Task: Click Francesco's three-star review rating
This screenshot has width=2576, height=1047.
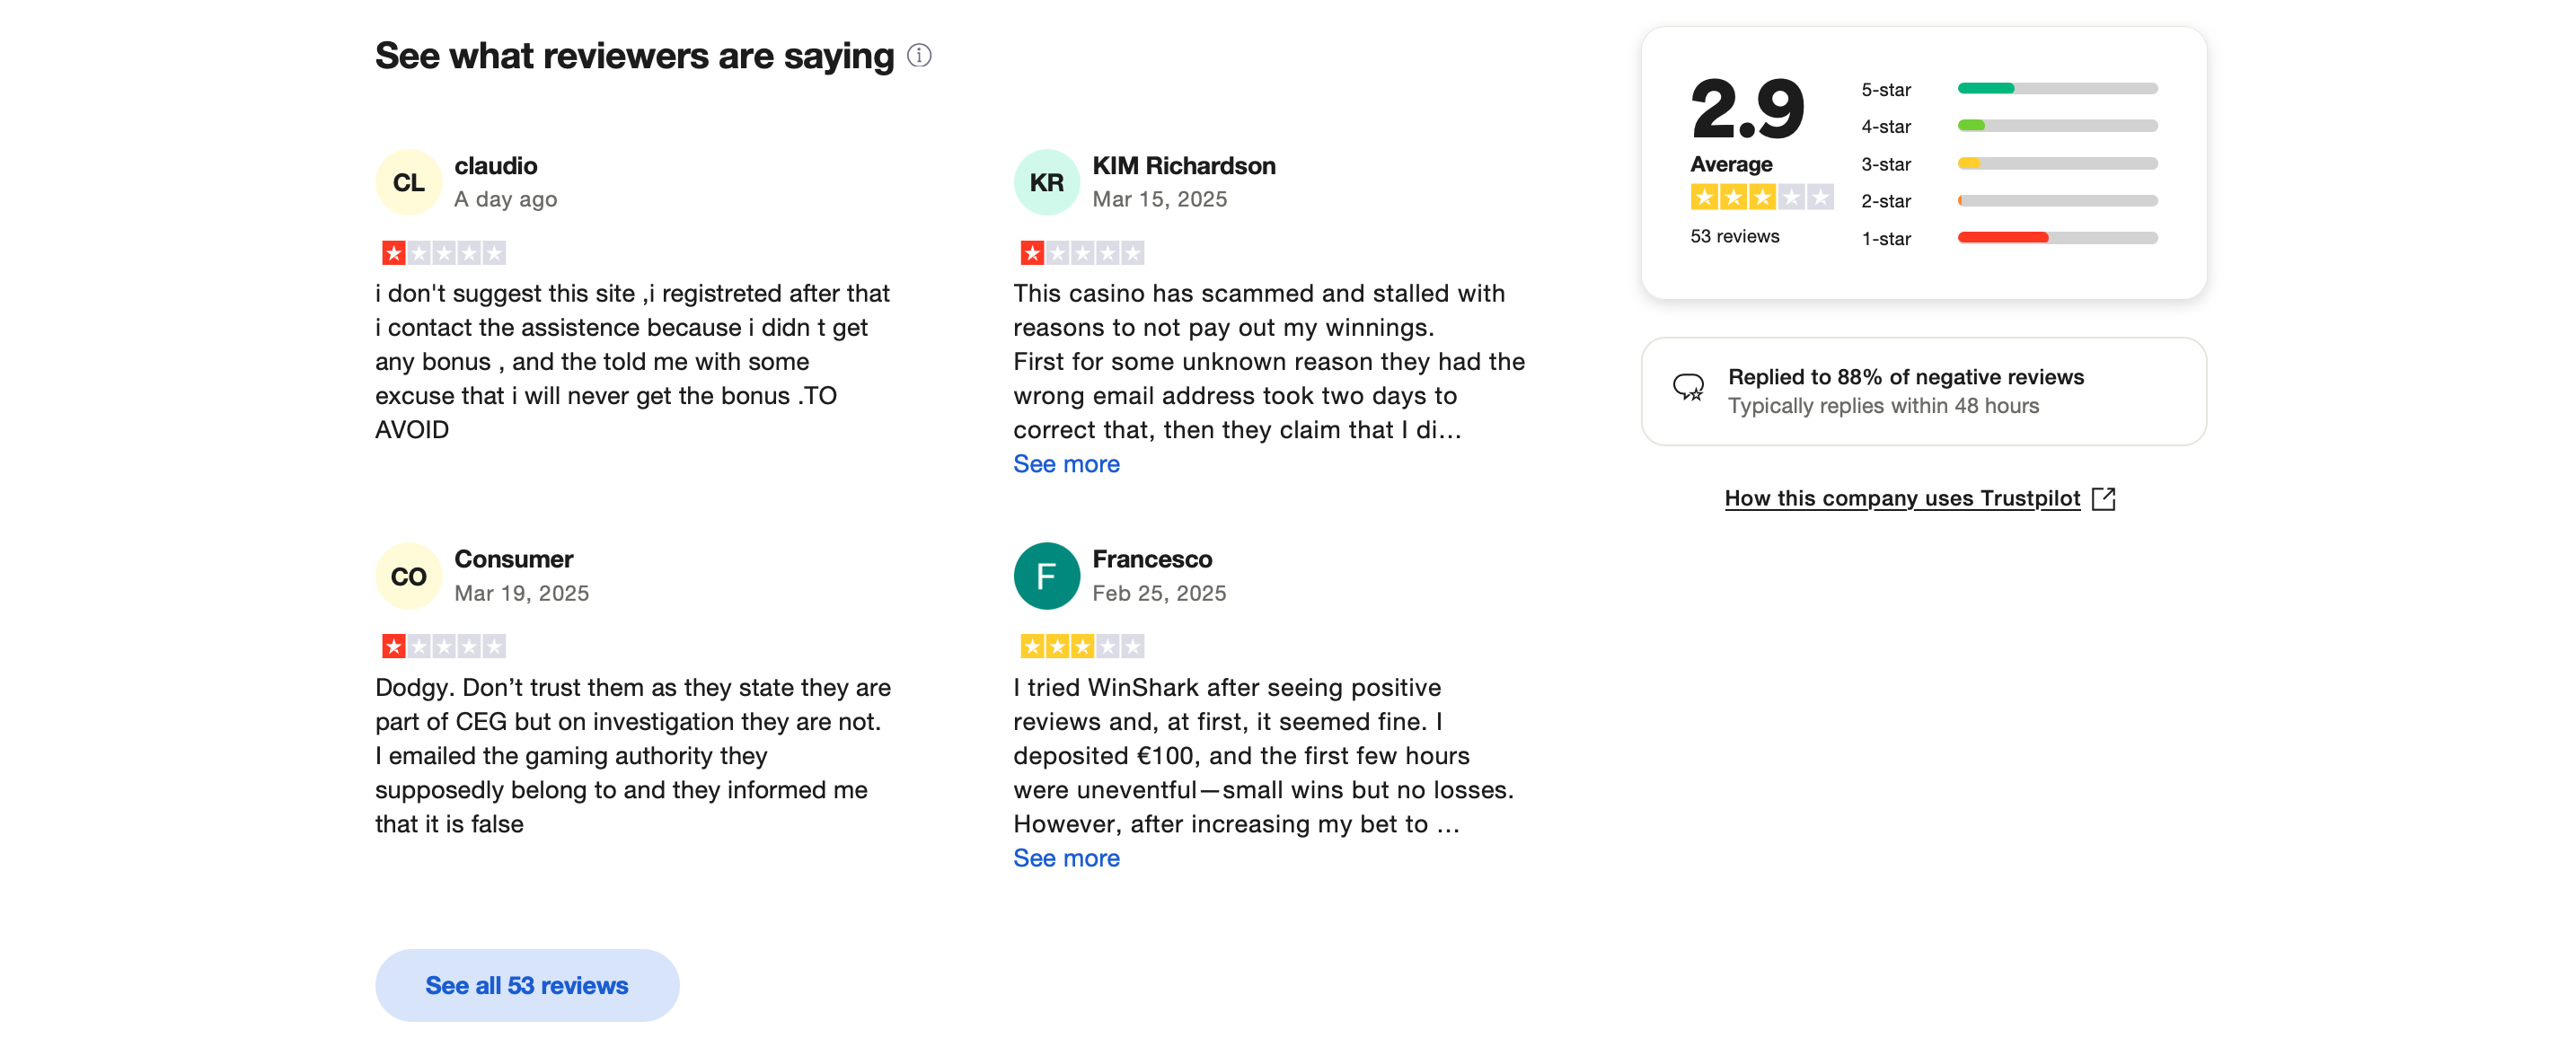Action: pos(1081,647)
